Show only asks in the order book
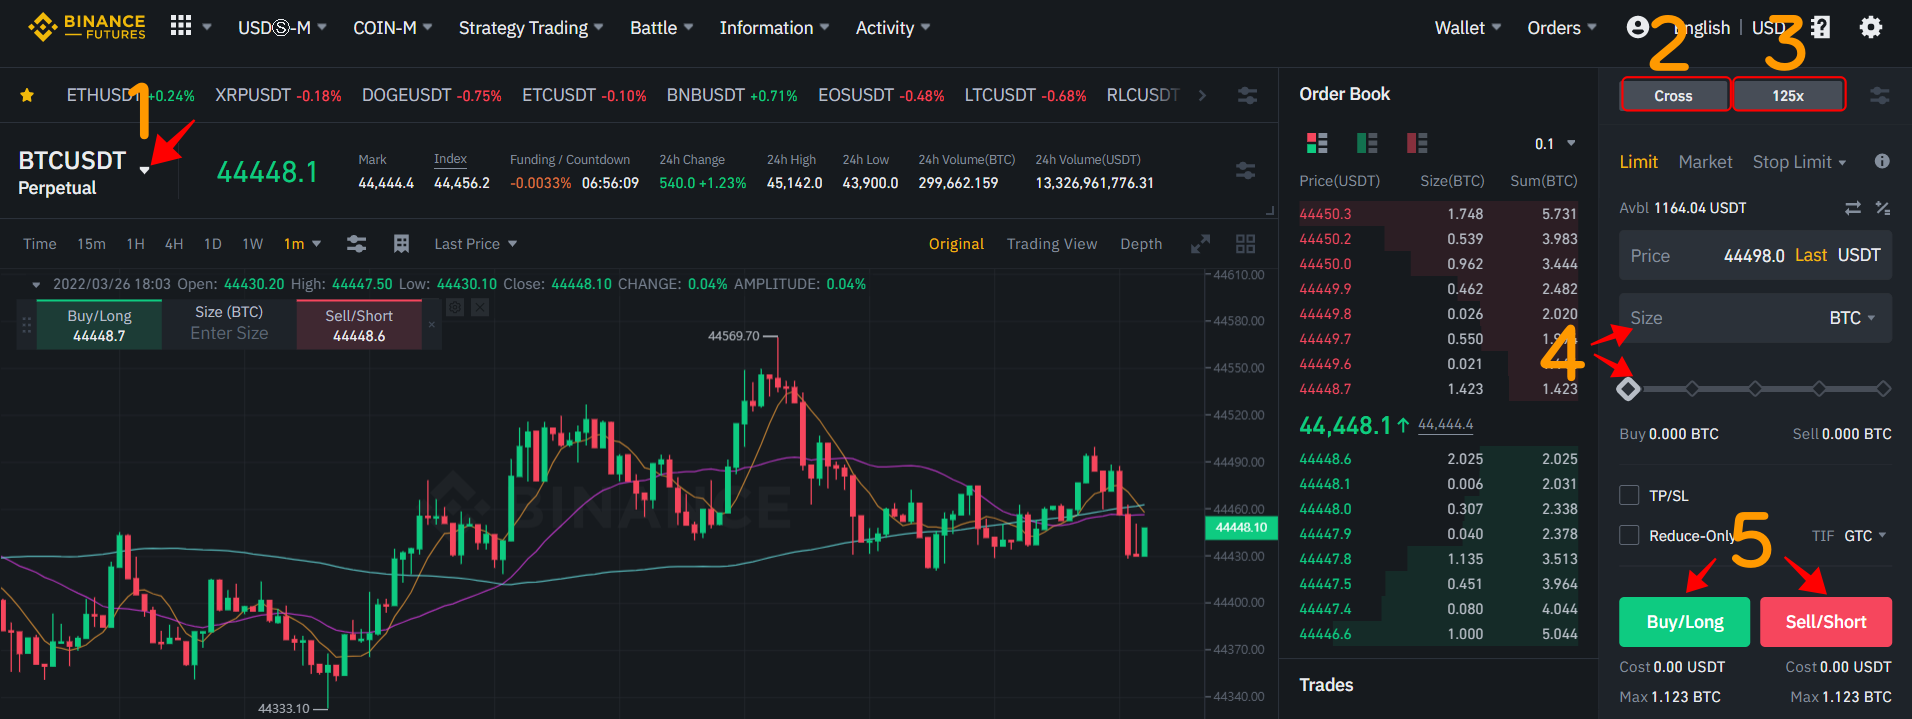The height and width of the screenshot is (719, 1912). (1417, 143)
